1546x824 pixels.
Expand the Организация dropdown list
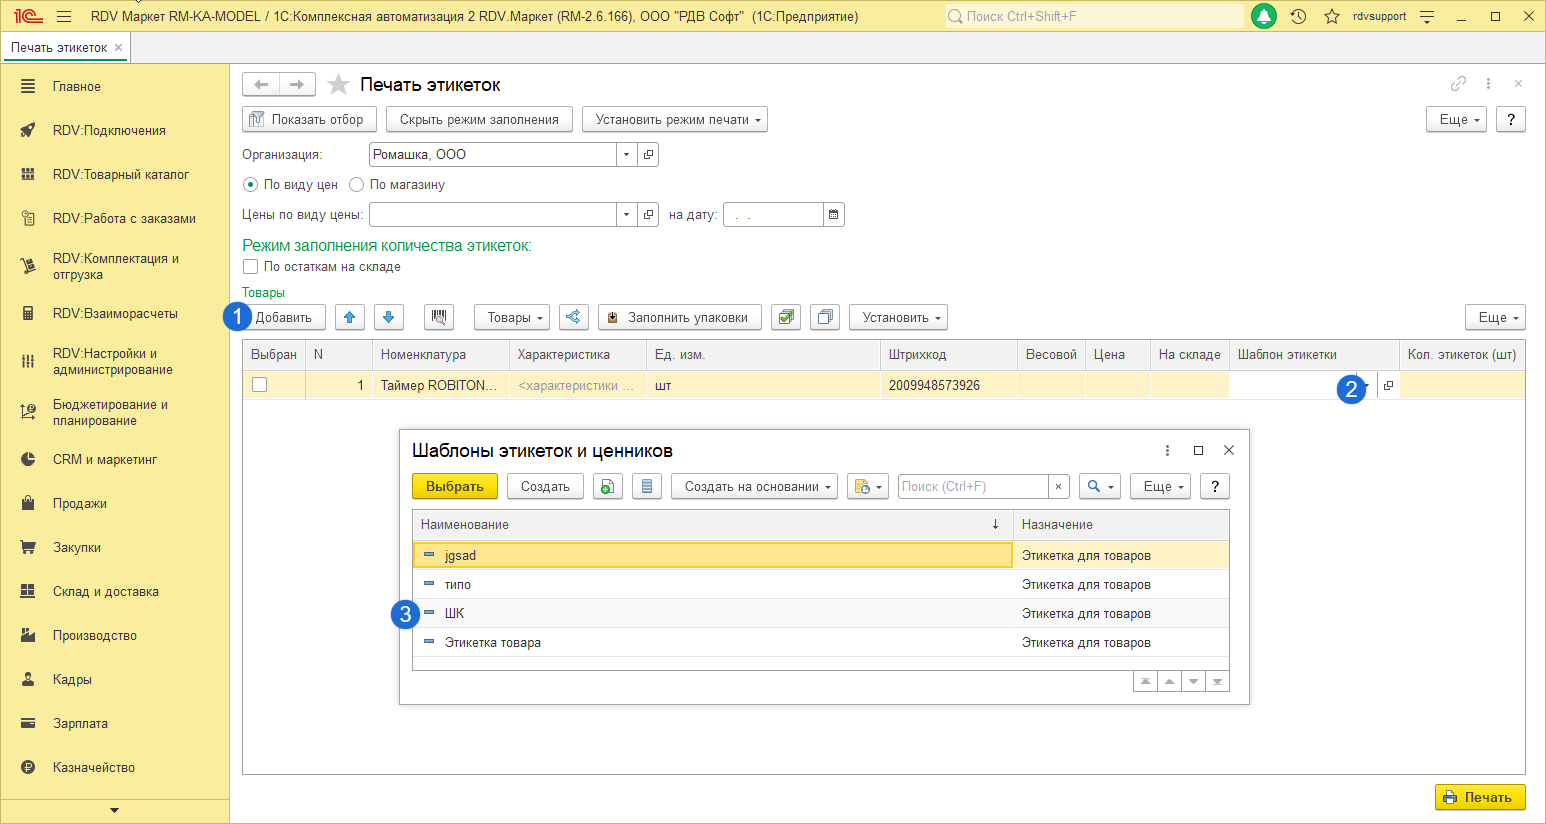[626, 154]
